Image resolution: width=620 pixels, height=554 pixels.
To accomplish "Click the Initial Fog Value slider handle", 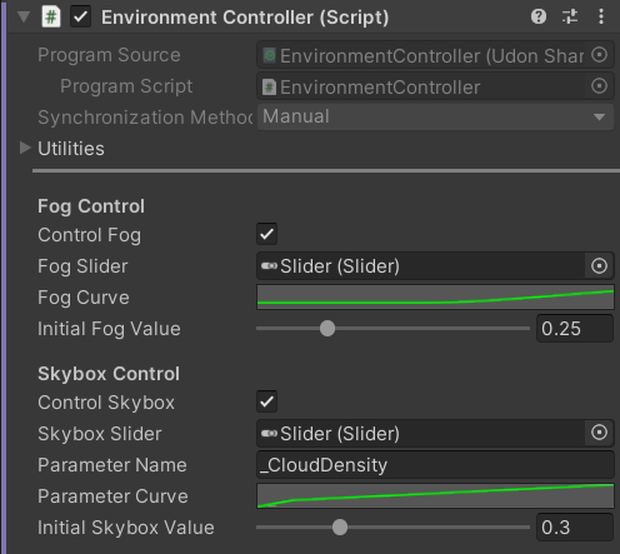I will pos(327,328).
